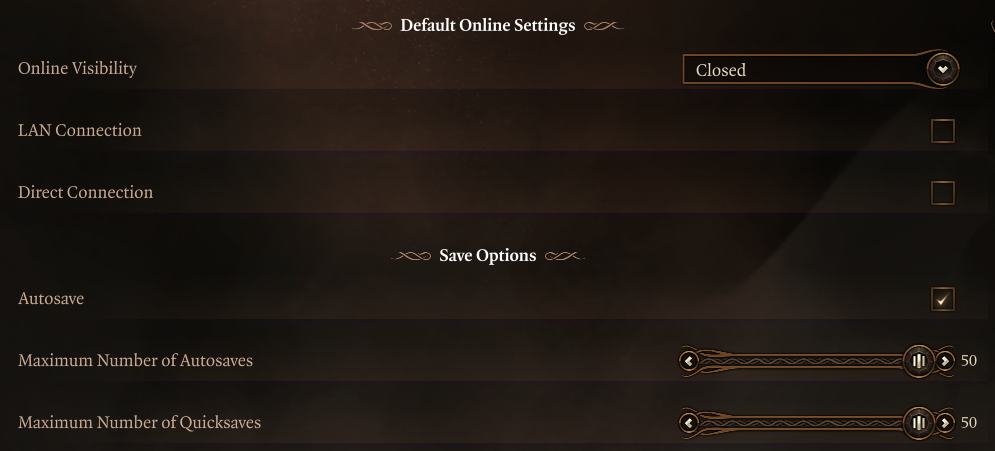The width and height of the screenshot is (995, 451).
Task: Click the Maximum Number of Autosaves value 50
Action: [968, 361]
